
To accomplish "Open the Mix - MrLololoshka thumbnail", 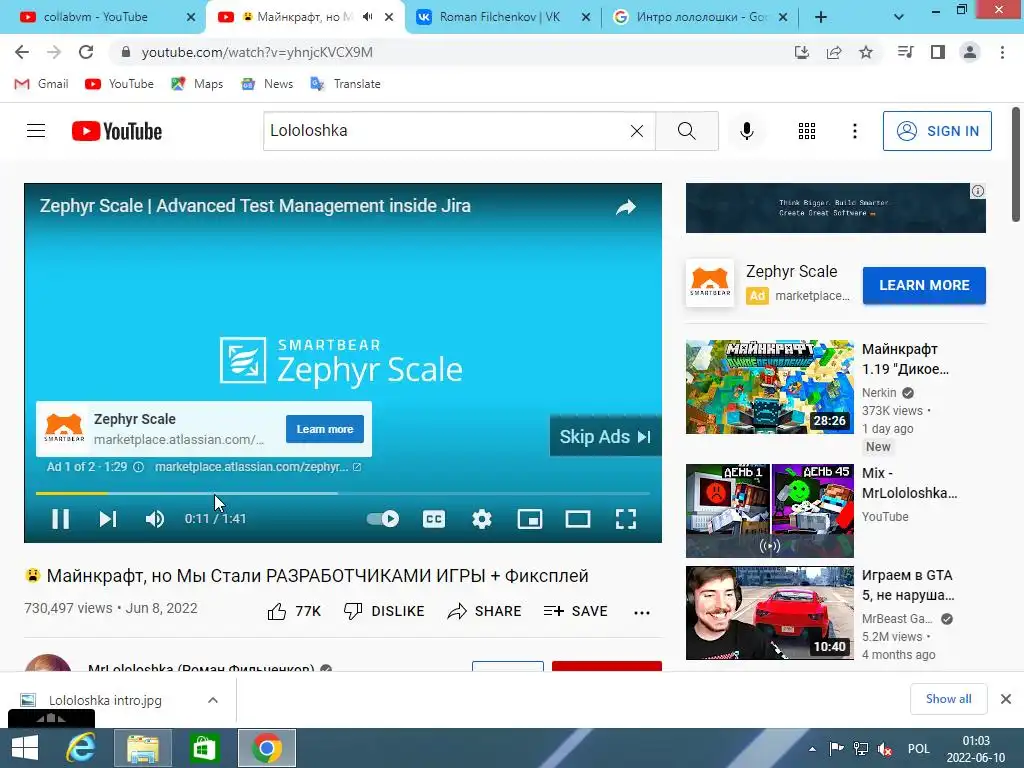I will (769, 511).
